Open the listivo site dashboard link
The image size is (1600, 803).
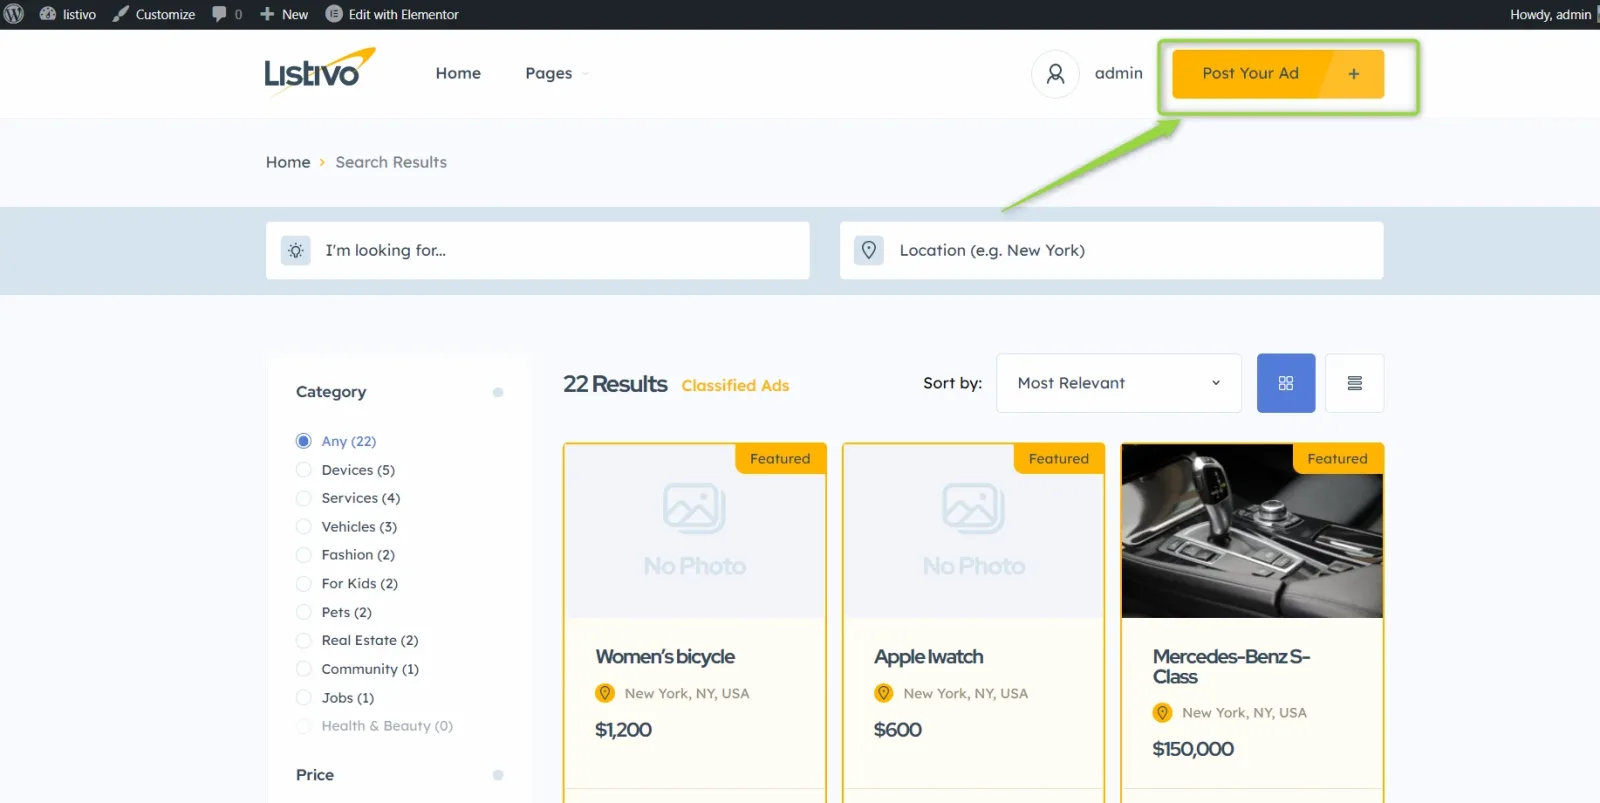(68, 14)
